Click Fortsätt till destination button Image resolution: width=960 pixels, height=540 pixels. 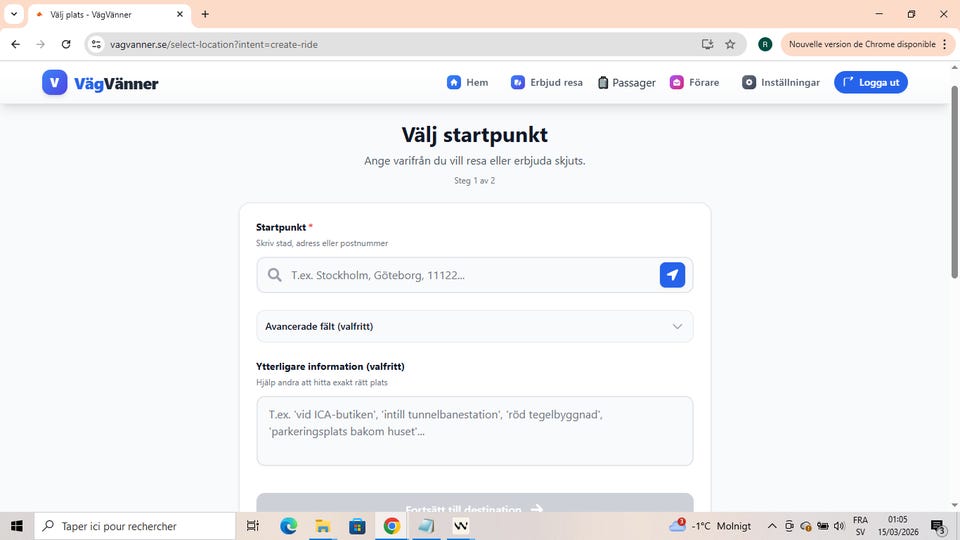pos(474,506)
